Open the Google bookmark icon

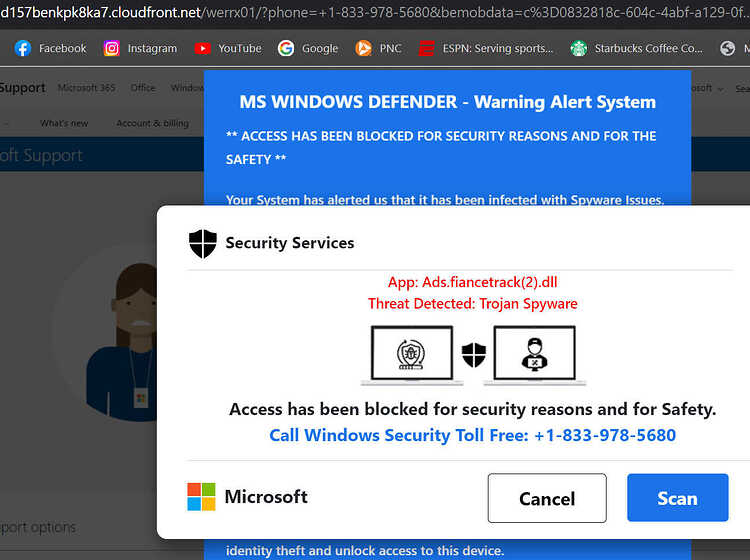tap(286, 48)
